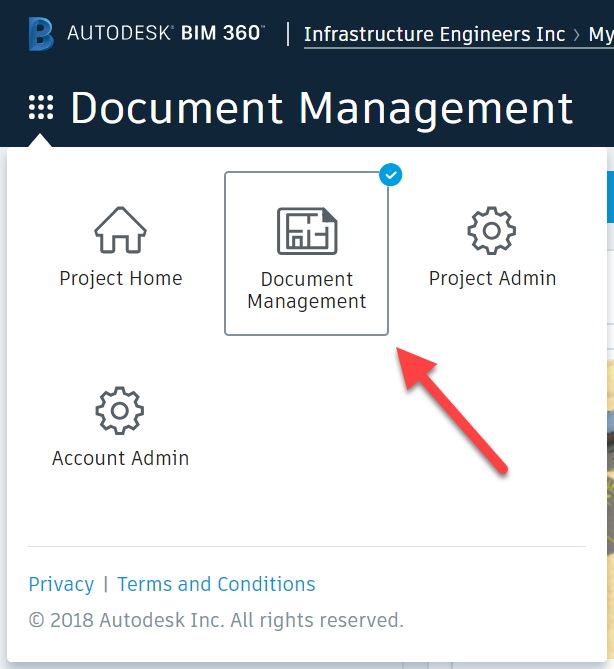
Task: Select the Document Management module tile
Action: pyautogui.click(x=306, y=253)
